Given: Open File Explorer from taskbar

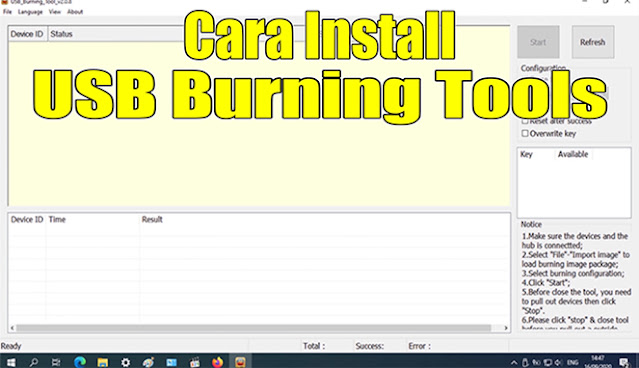Looking at the screenshot, I should click(x=103, y=362).
